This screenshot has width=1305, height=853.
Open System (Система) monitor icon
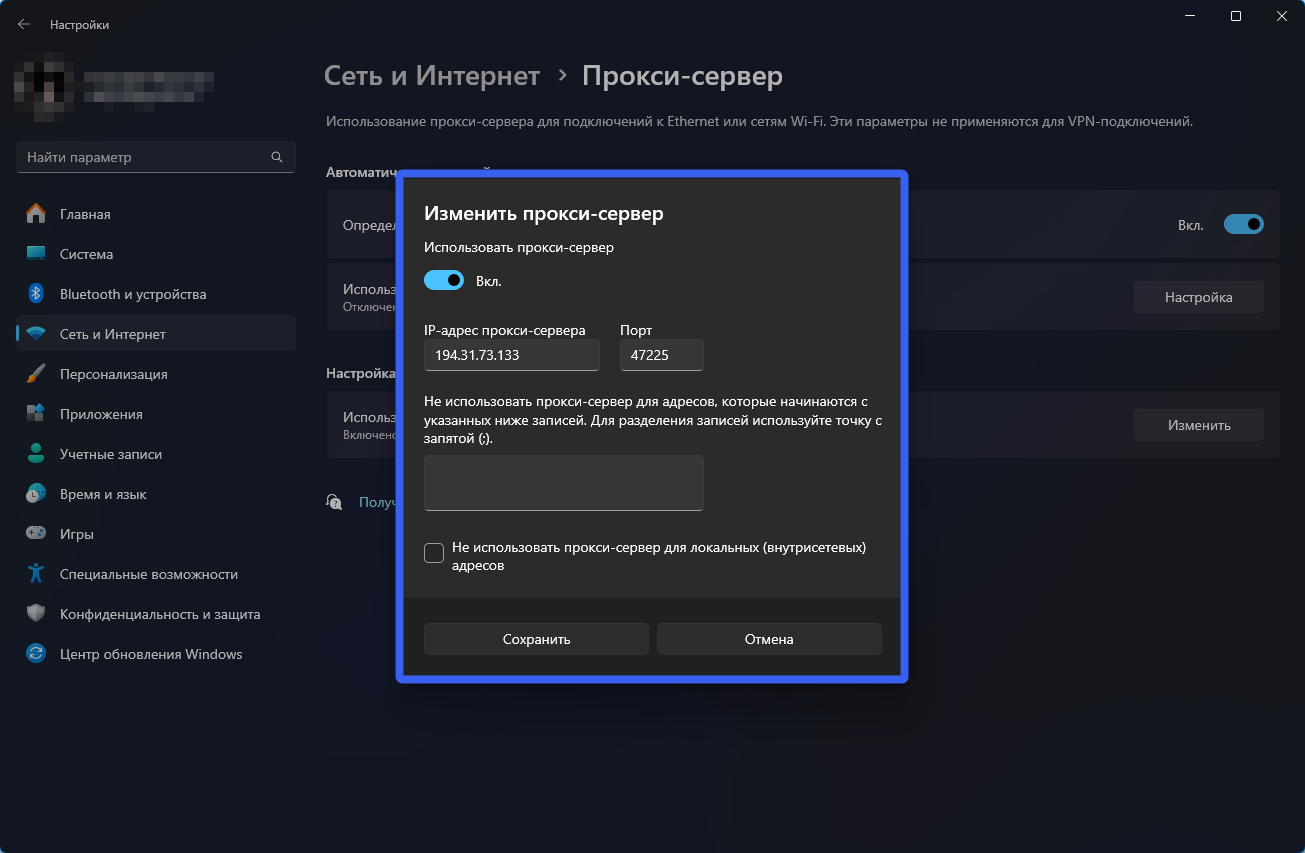pyautogui.click(x=36, y=254)
